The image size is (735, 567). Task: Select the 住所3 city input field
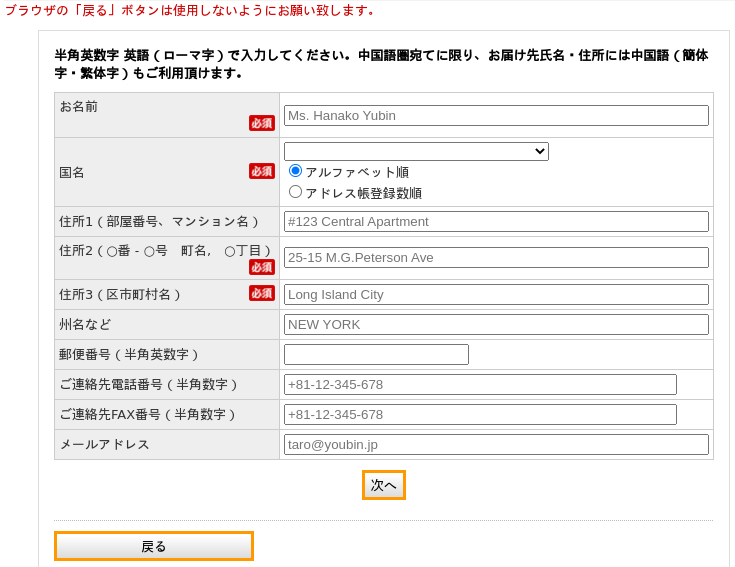pyautogui.click(x=496, y=295)
